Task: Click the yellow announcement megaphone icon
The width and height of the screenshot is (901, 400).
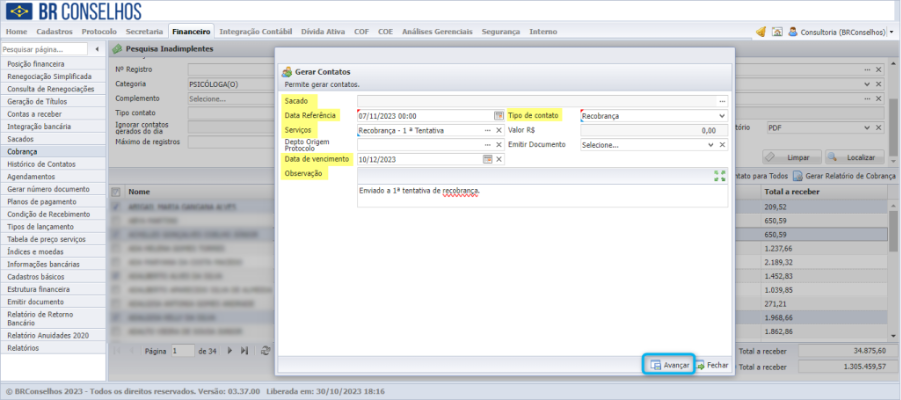Action: (760, 32)
